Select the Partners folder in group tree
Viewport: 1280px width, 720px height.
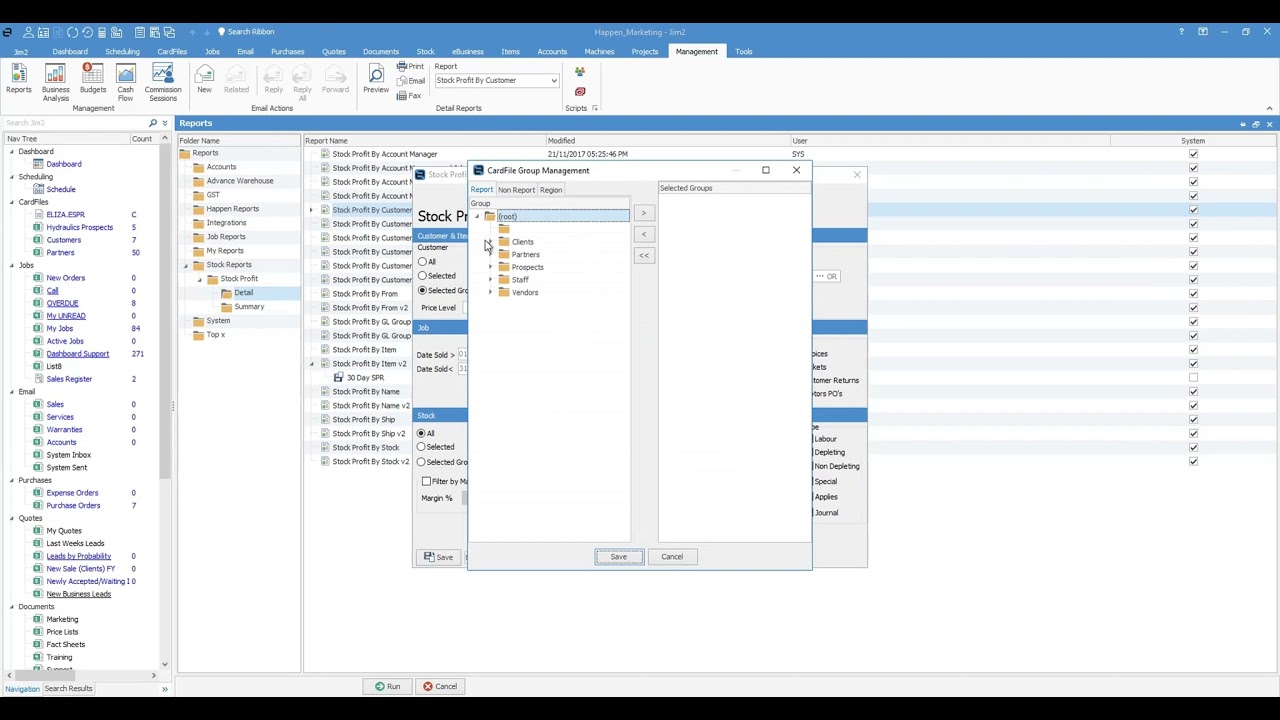click(525, 254)
